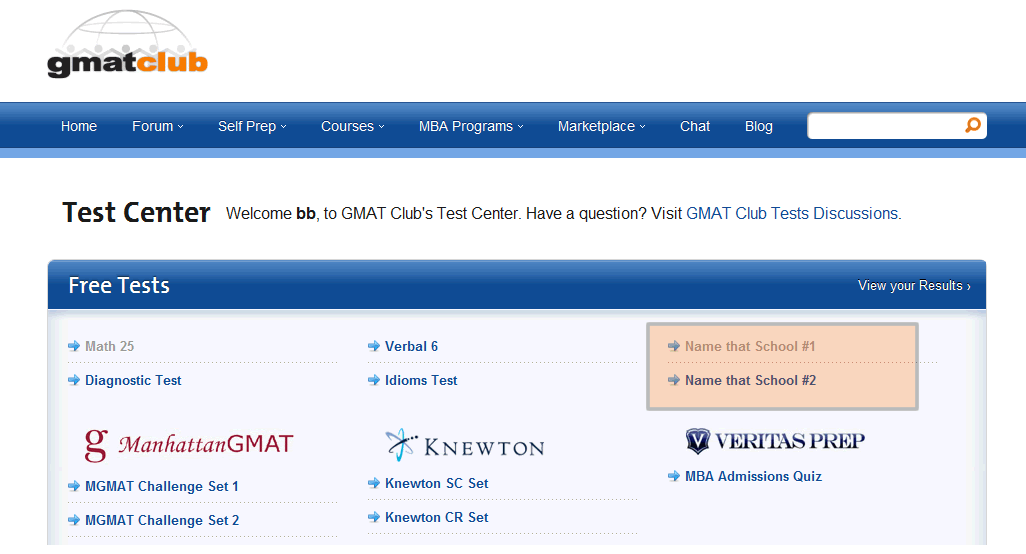Open GMAT Club Tests Discussions link
The image size is (1026, 554).
pyautogui.click(x=793, y=213)
